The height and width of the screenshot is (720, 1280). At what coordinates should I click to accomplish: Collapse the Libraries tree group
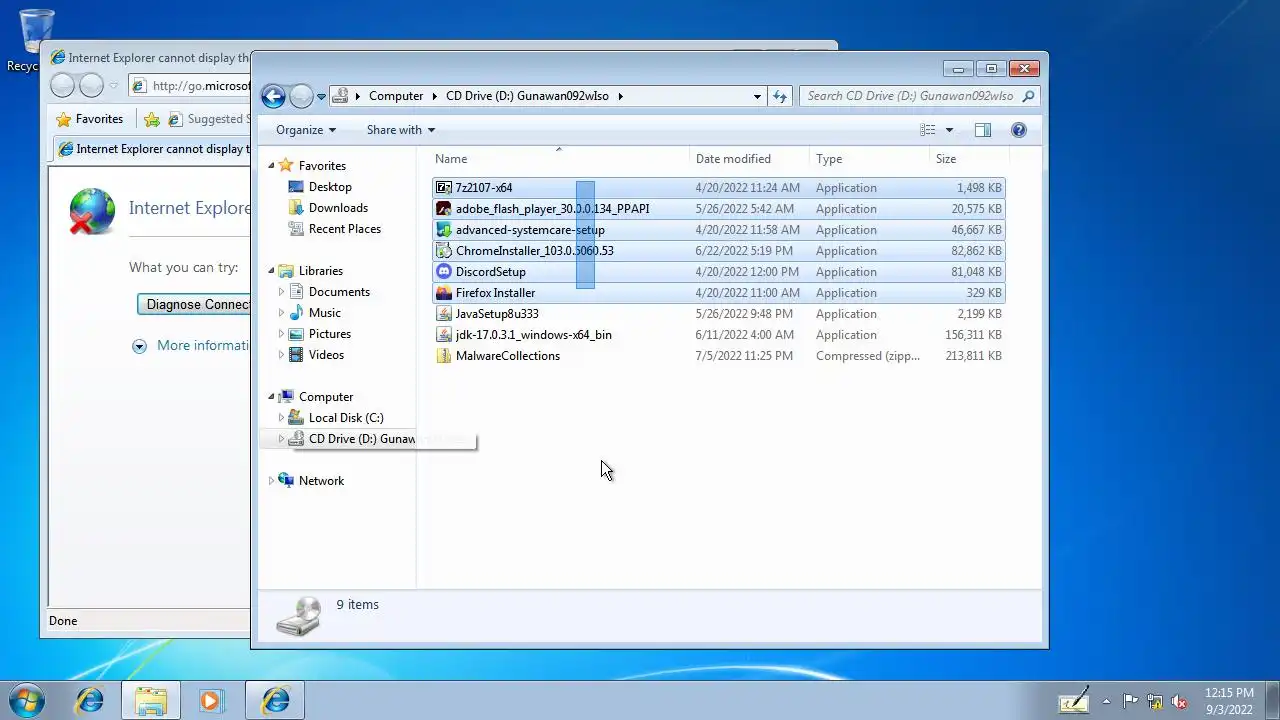pyautogui.click(x=271, y=271)
